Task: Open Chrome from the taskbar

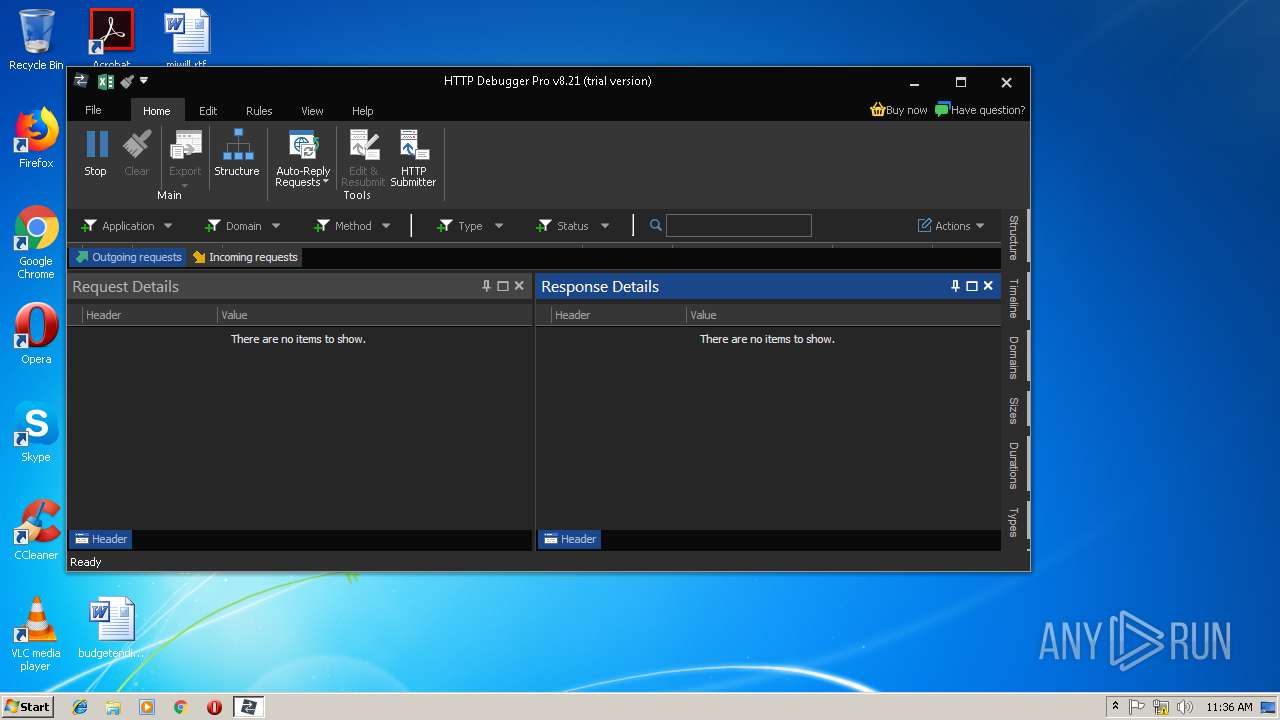Action: (181, 707)
